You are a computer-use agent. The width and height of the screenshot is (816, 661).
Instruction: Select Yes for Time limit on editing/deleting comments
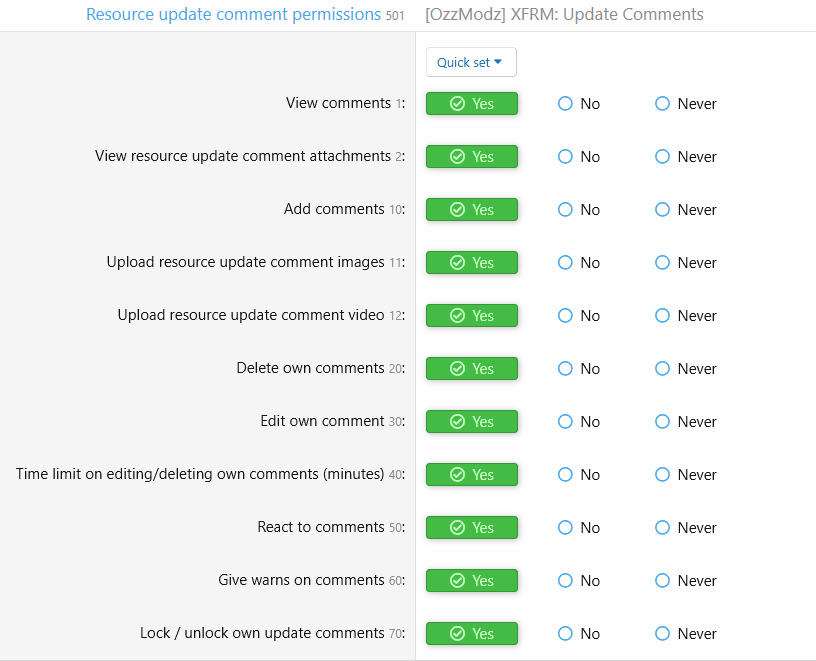(x=471, y=475)
